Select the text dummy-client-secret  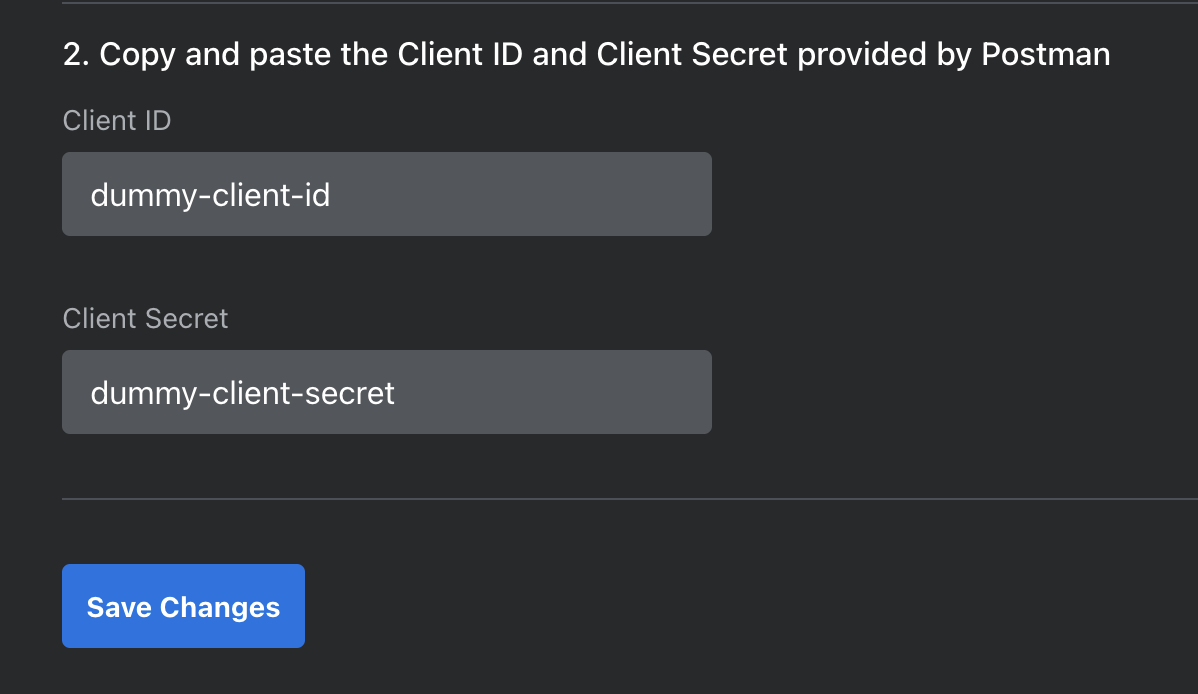[x=243, y=392]
